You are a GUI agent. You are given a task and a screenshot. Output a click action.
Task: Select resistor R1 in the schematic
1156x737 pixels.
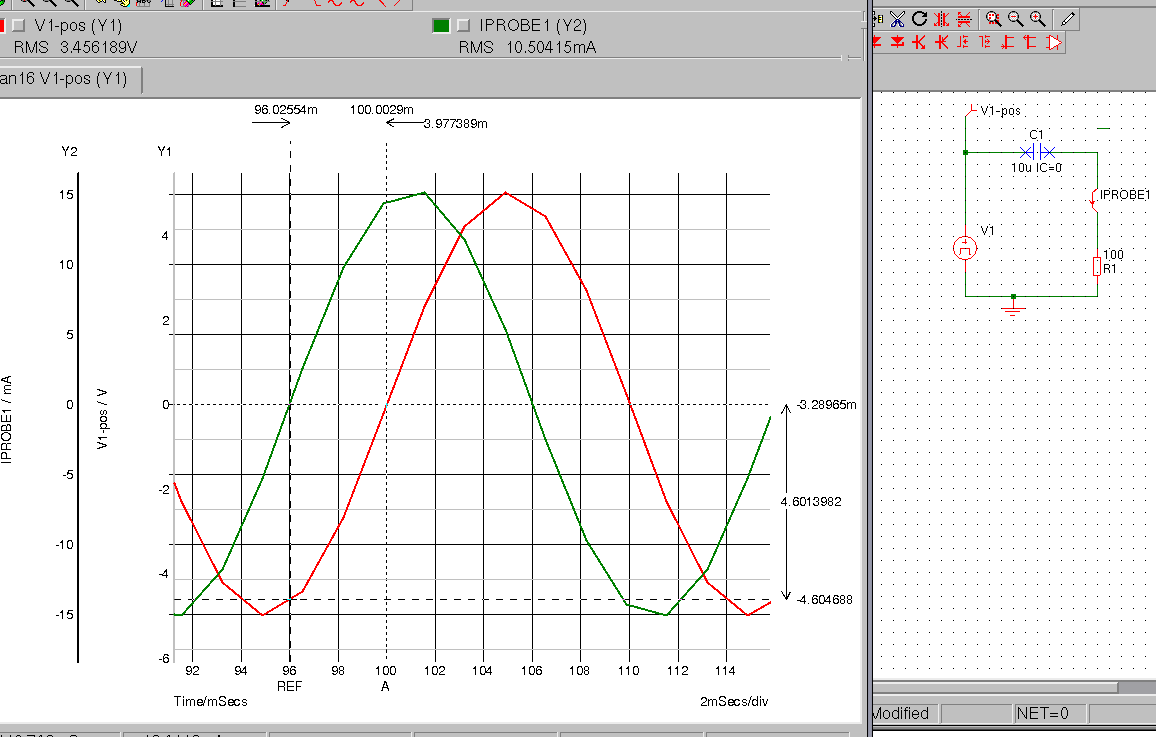(1097, 266)
